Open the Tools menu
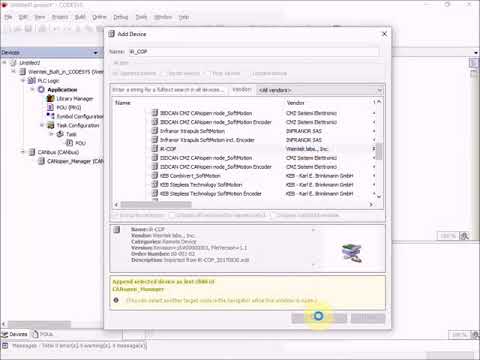480x360 pixels. coord(141,17)
